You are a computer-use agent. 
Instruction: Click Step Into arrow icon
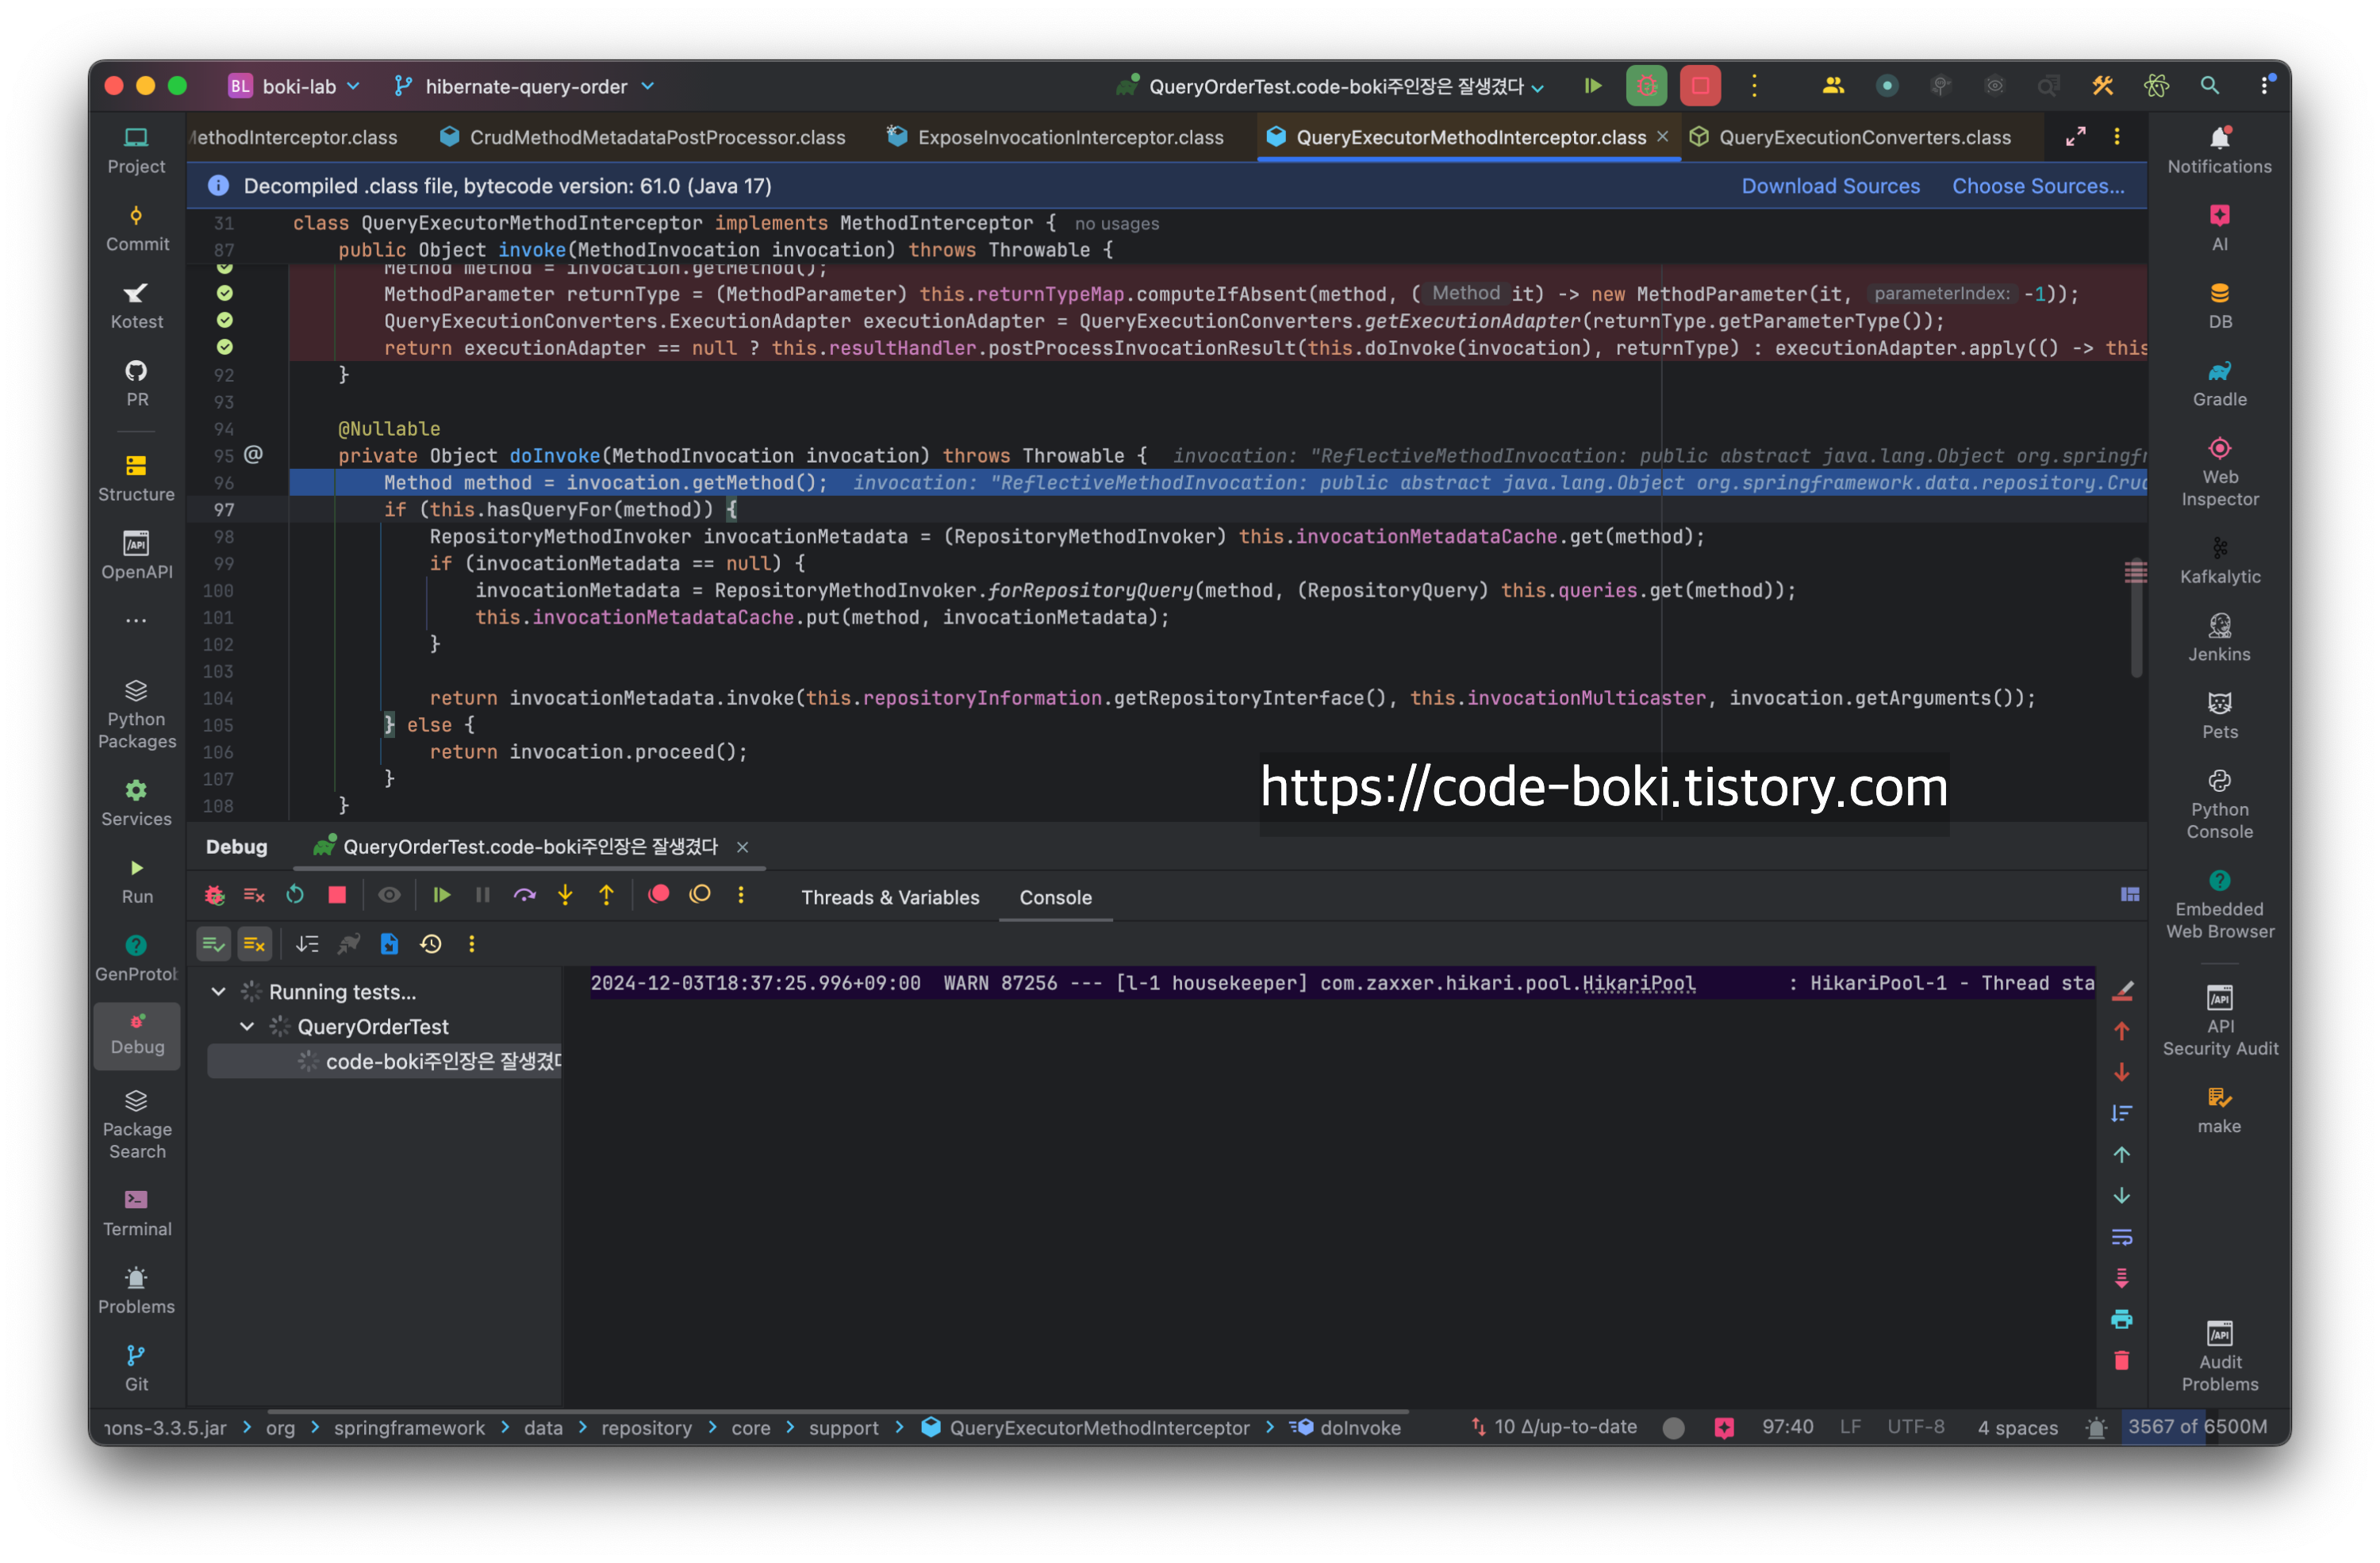point(565,895)
